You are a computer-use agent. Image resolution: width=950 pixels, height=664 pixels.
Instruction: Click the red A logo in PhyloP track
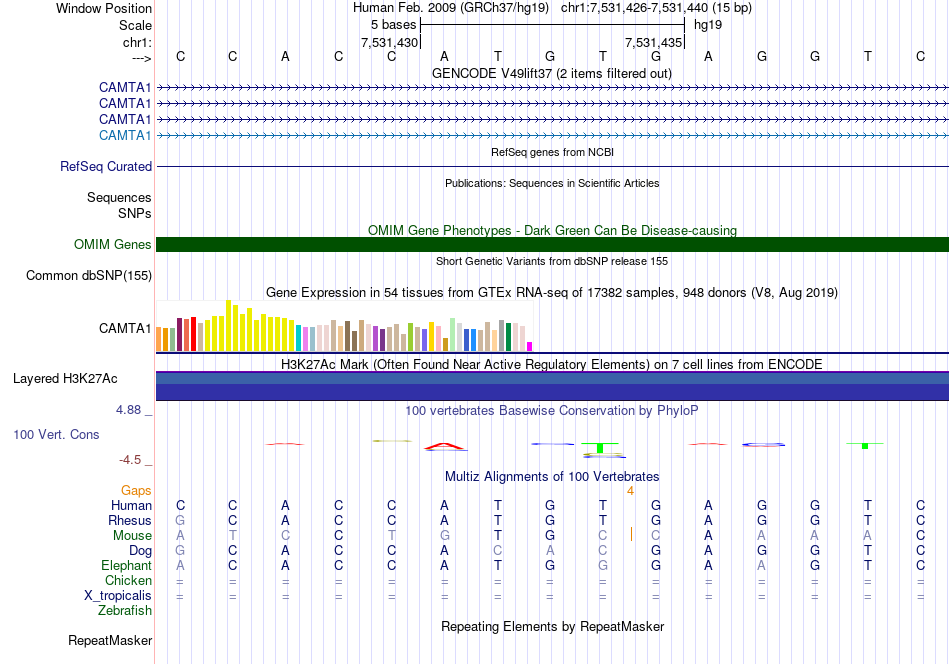(x=445, y=447)
